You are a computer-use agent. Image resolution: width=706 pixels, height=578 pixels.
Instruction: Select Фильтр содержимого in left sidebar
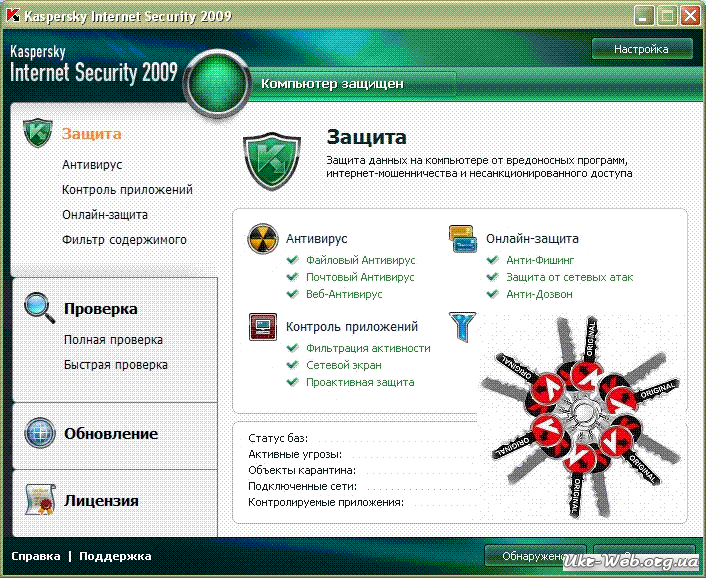pyautogui.click(x=124, y=240)
